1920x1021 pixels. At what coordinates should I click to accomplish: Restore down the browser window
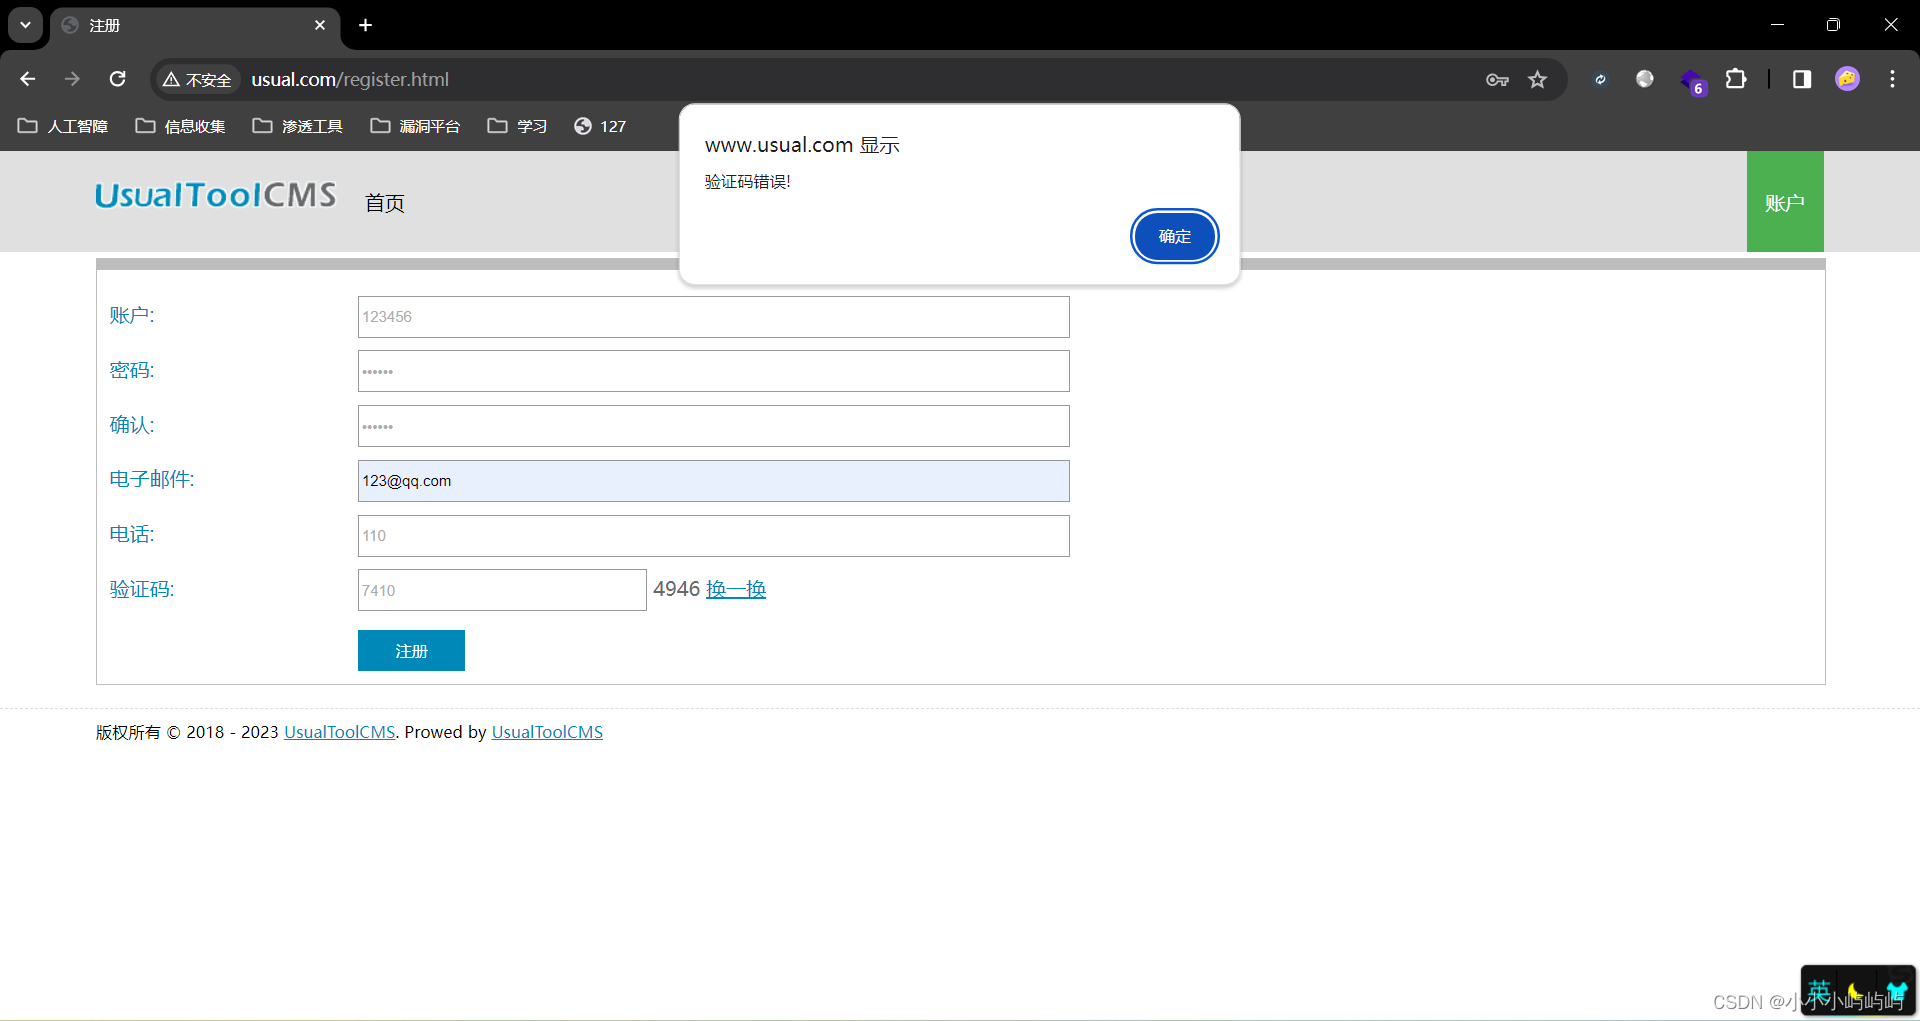pos(1833,25)
